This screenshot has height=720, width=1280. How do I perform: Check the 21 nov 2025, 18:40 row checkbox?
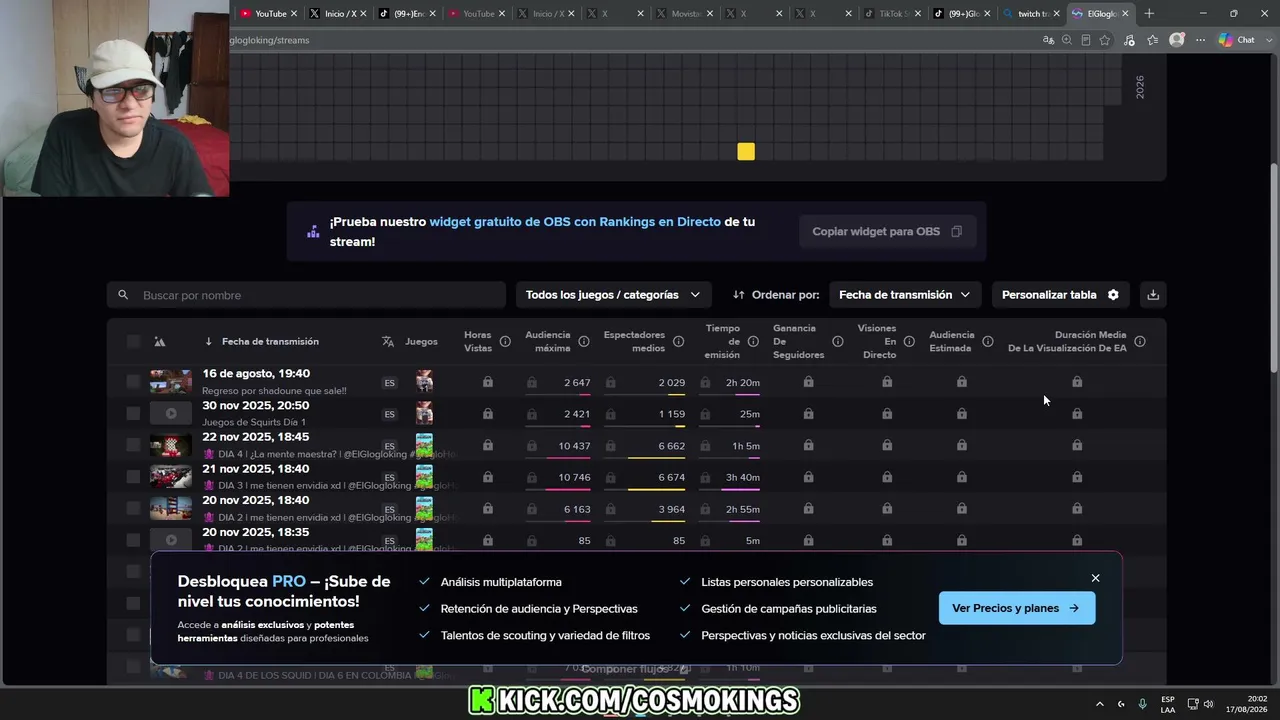tap(133, 477)
